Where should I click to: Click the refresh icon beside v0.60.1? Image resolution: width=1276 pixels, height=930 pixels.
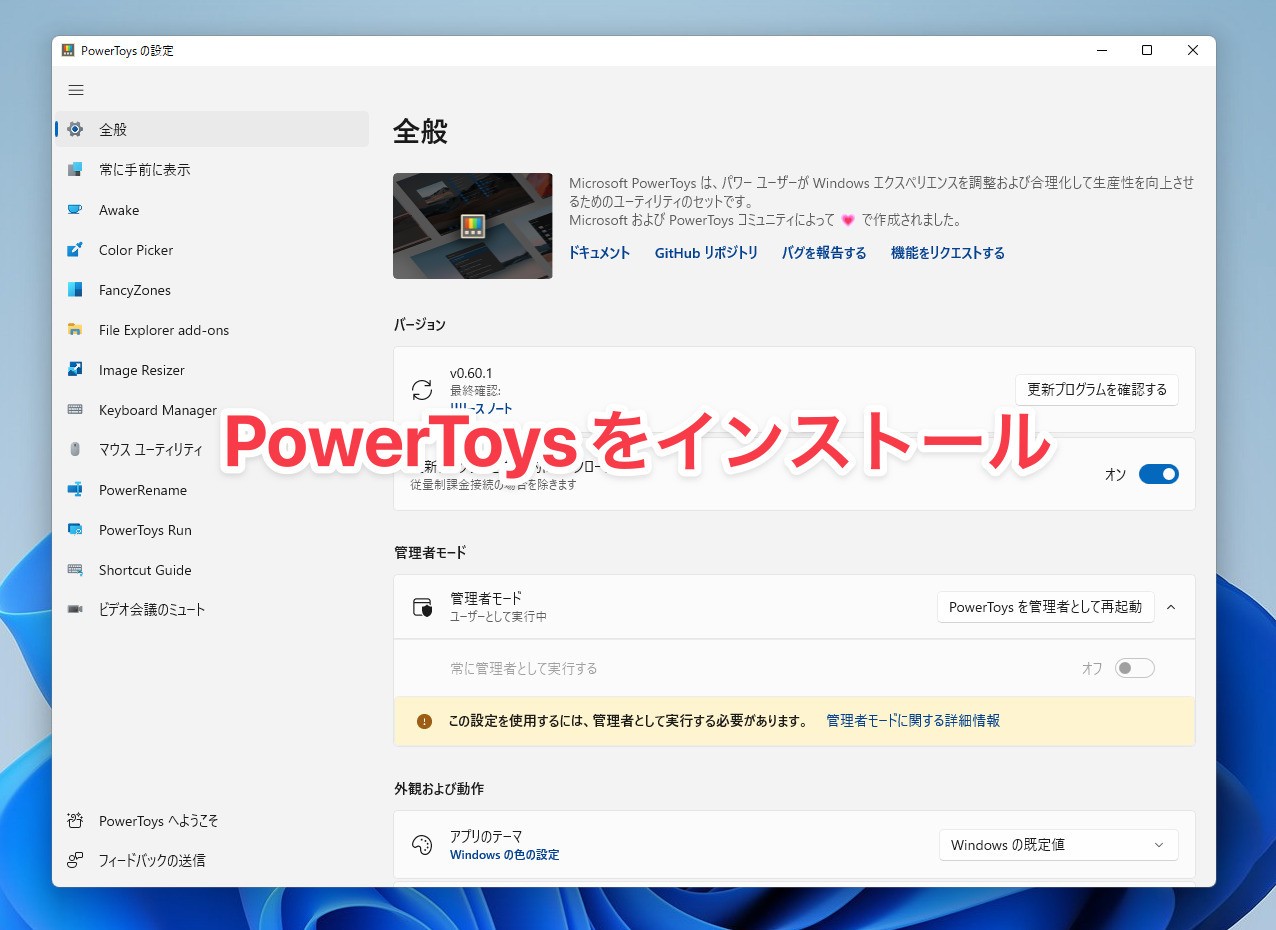pos(422,390)
